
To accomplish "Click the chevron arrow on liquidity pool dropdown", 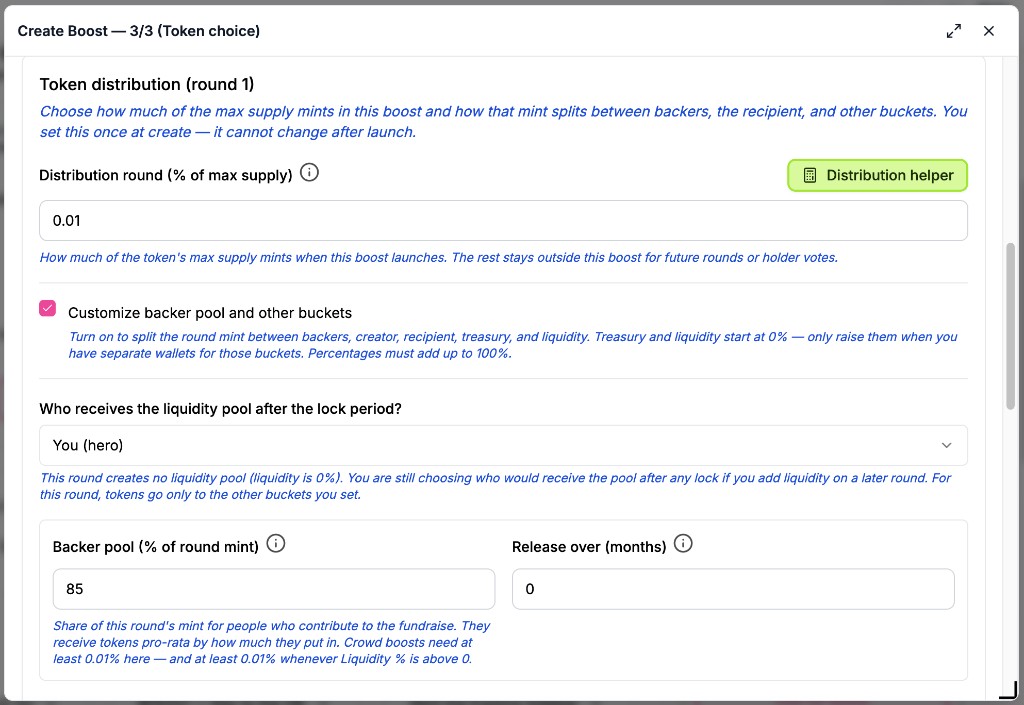I will [x=946, y=445].
